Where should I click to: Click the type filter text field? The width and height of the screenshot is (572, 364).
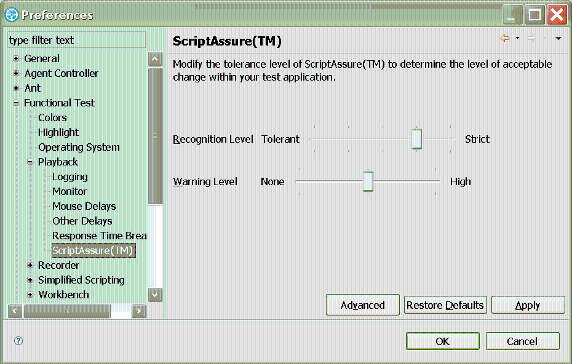pos(77,40)
